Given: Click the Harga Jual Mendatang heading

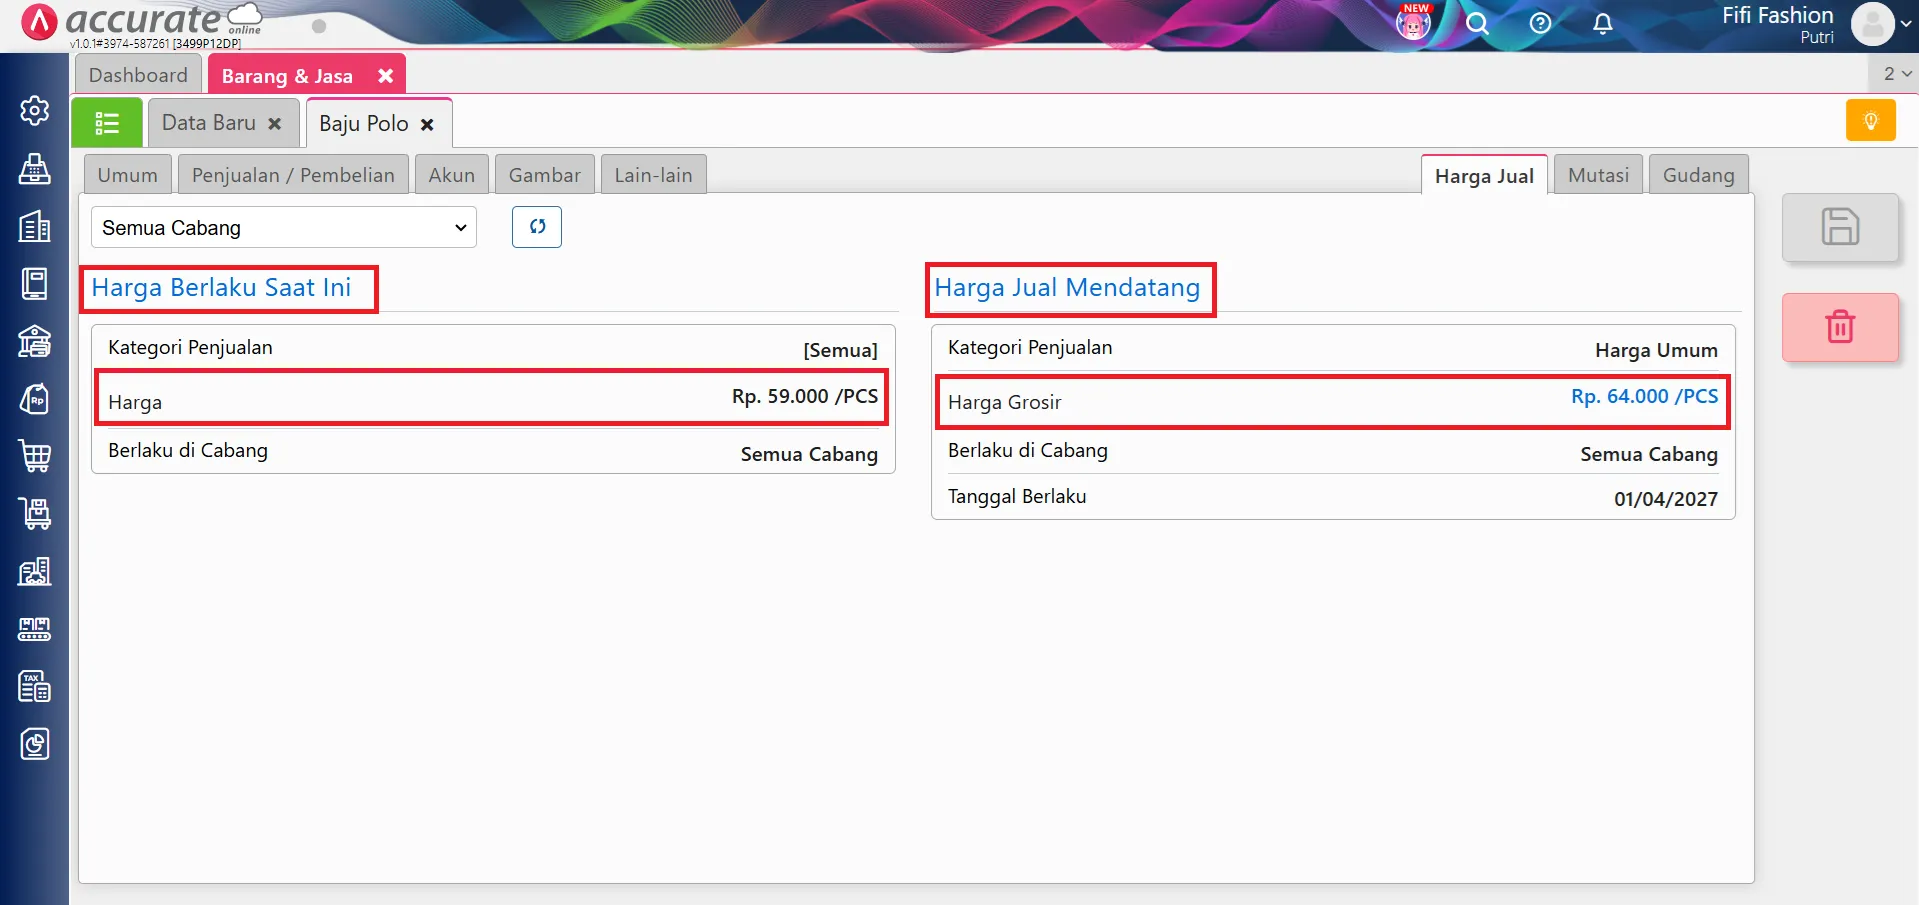Looking at the screenshot, I should click(1067, 288).
